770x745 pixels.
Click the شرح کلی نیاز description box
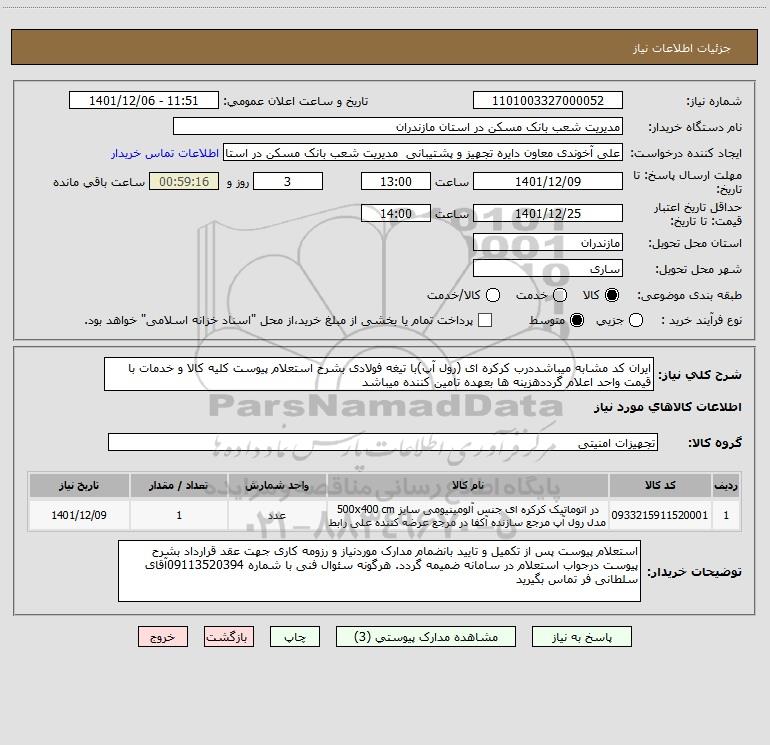point(379,374)
